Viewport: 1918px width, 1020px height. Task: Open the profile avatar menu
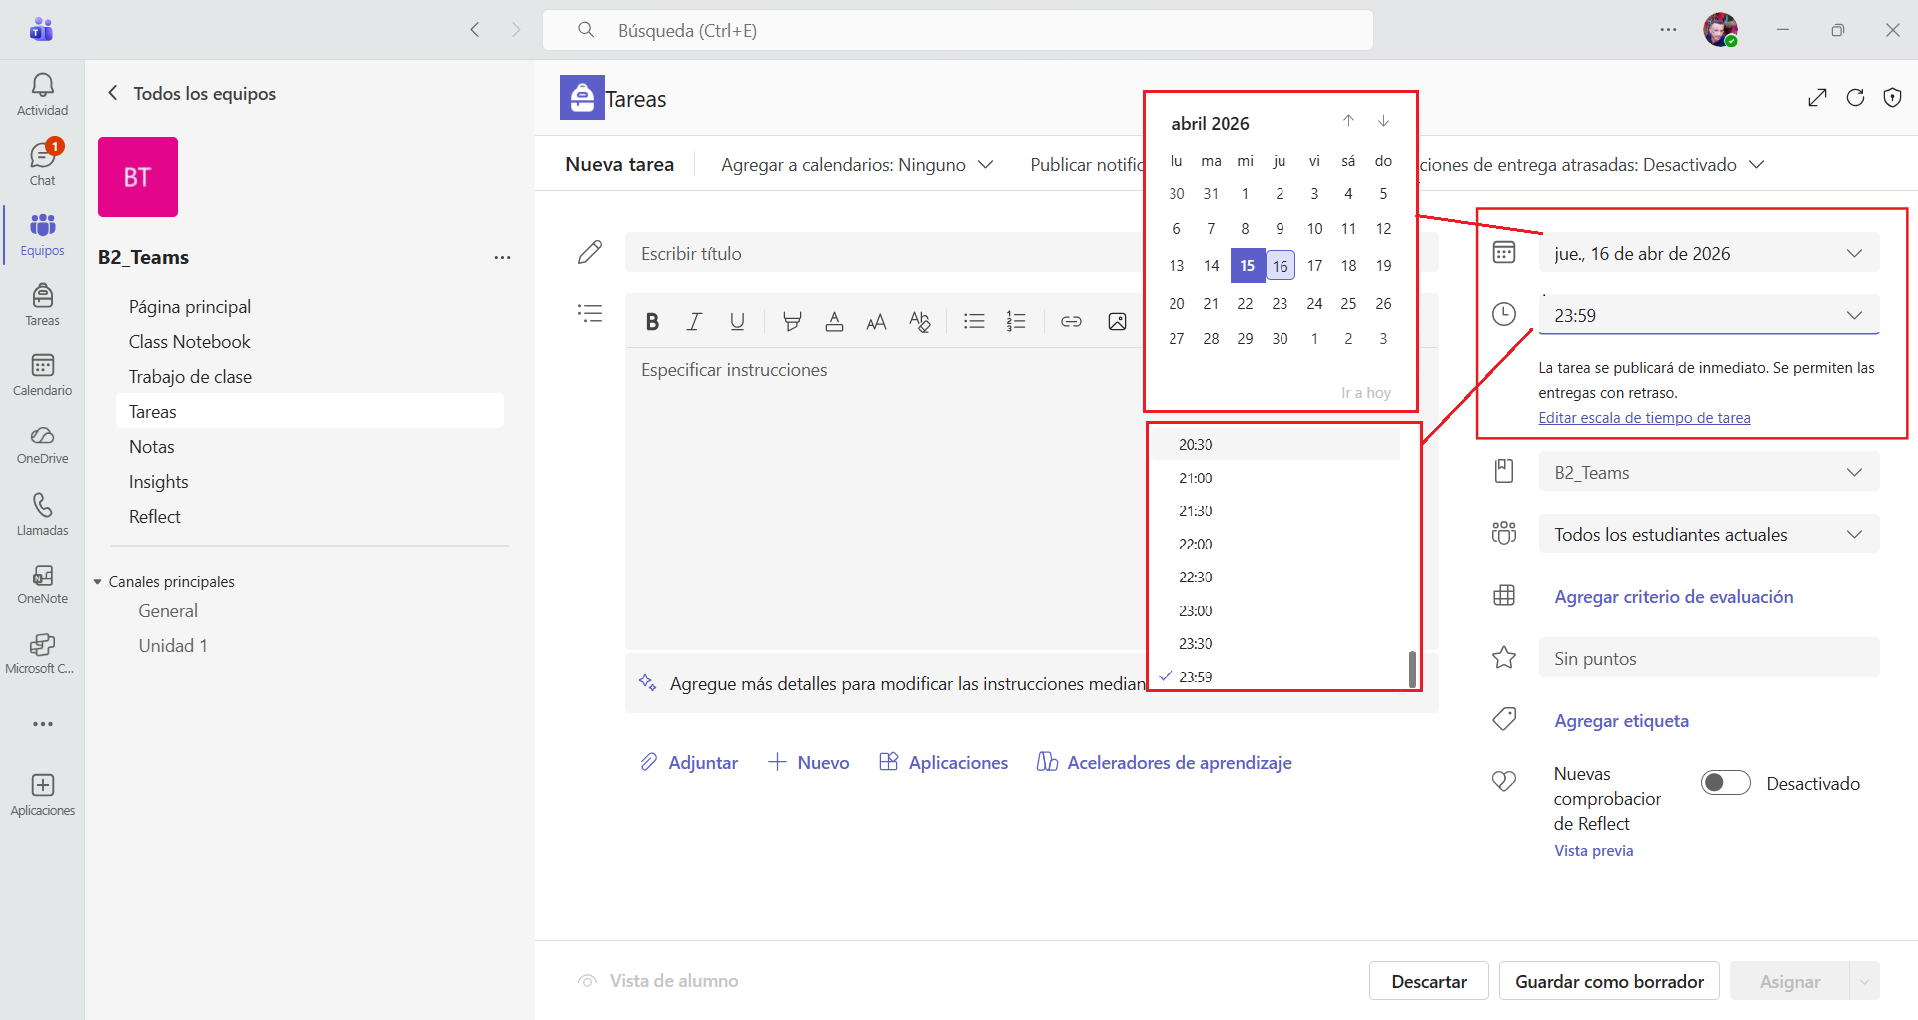click(1721, 30)
